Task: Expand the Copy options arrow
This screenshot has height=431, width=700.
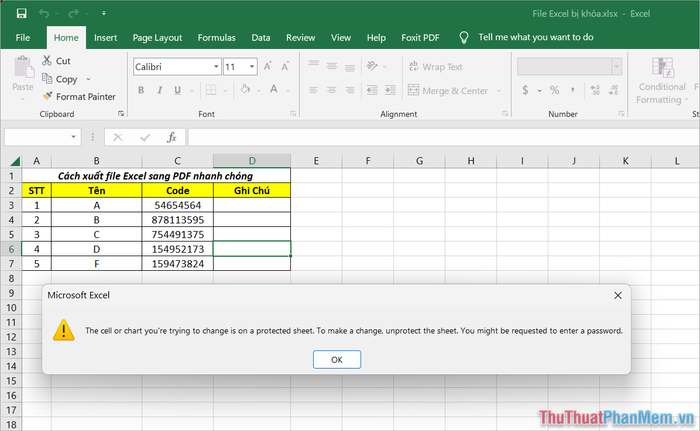Action: (x=88, y=79)
